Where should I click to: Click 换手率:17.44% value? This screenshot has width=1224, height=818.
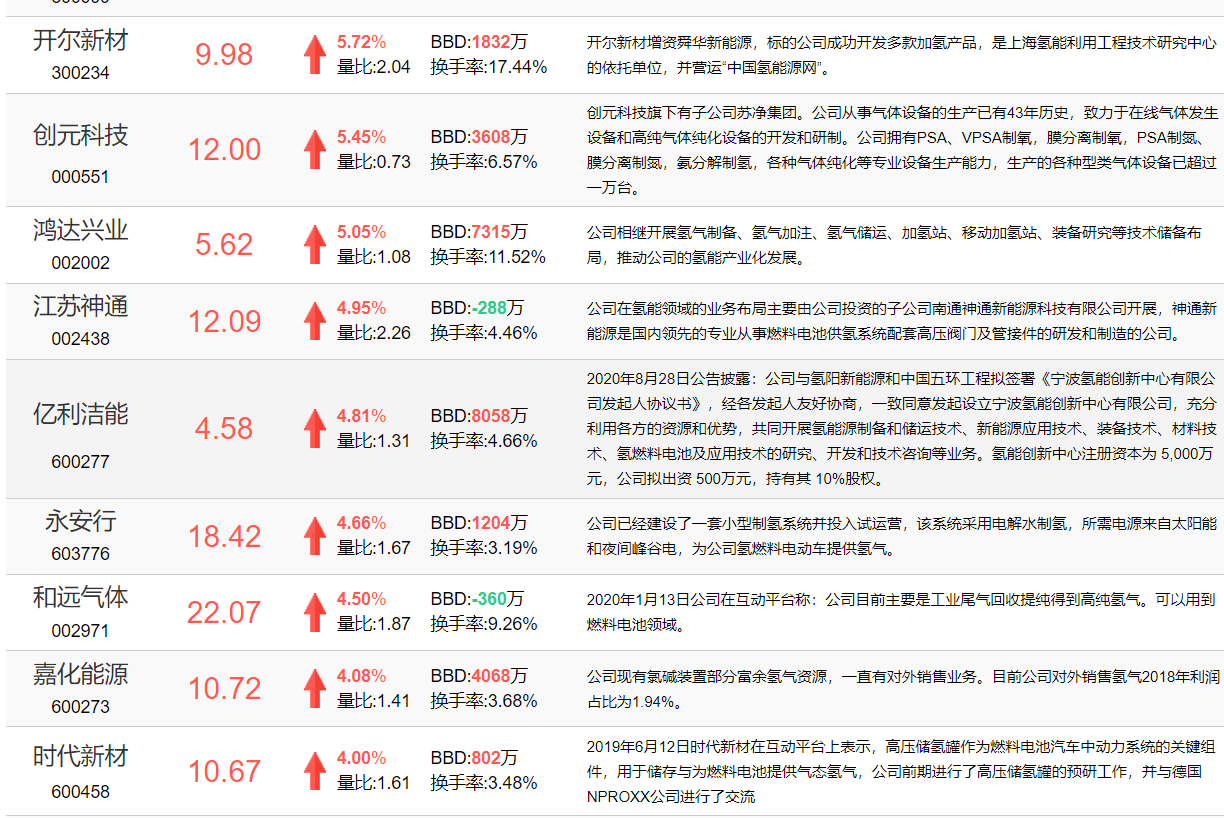pos(489,67)
